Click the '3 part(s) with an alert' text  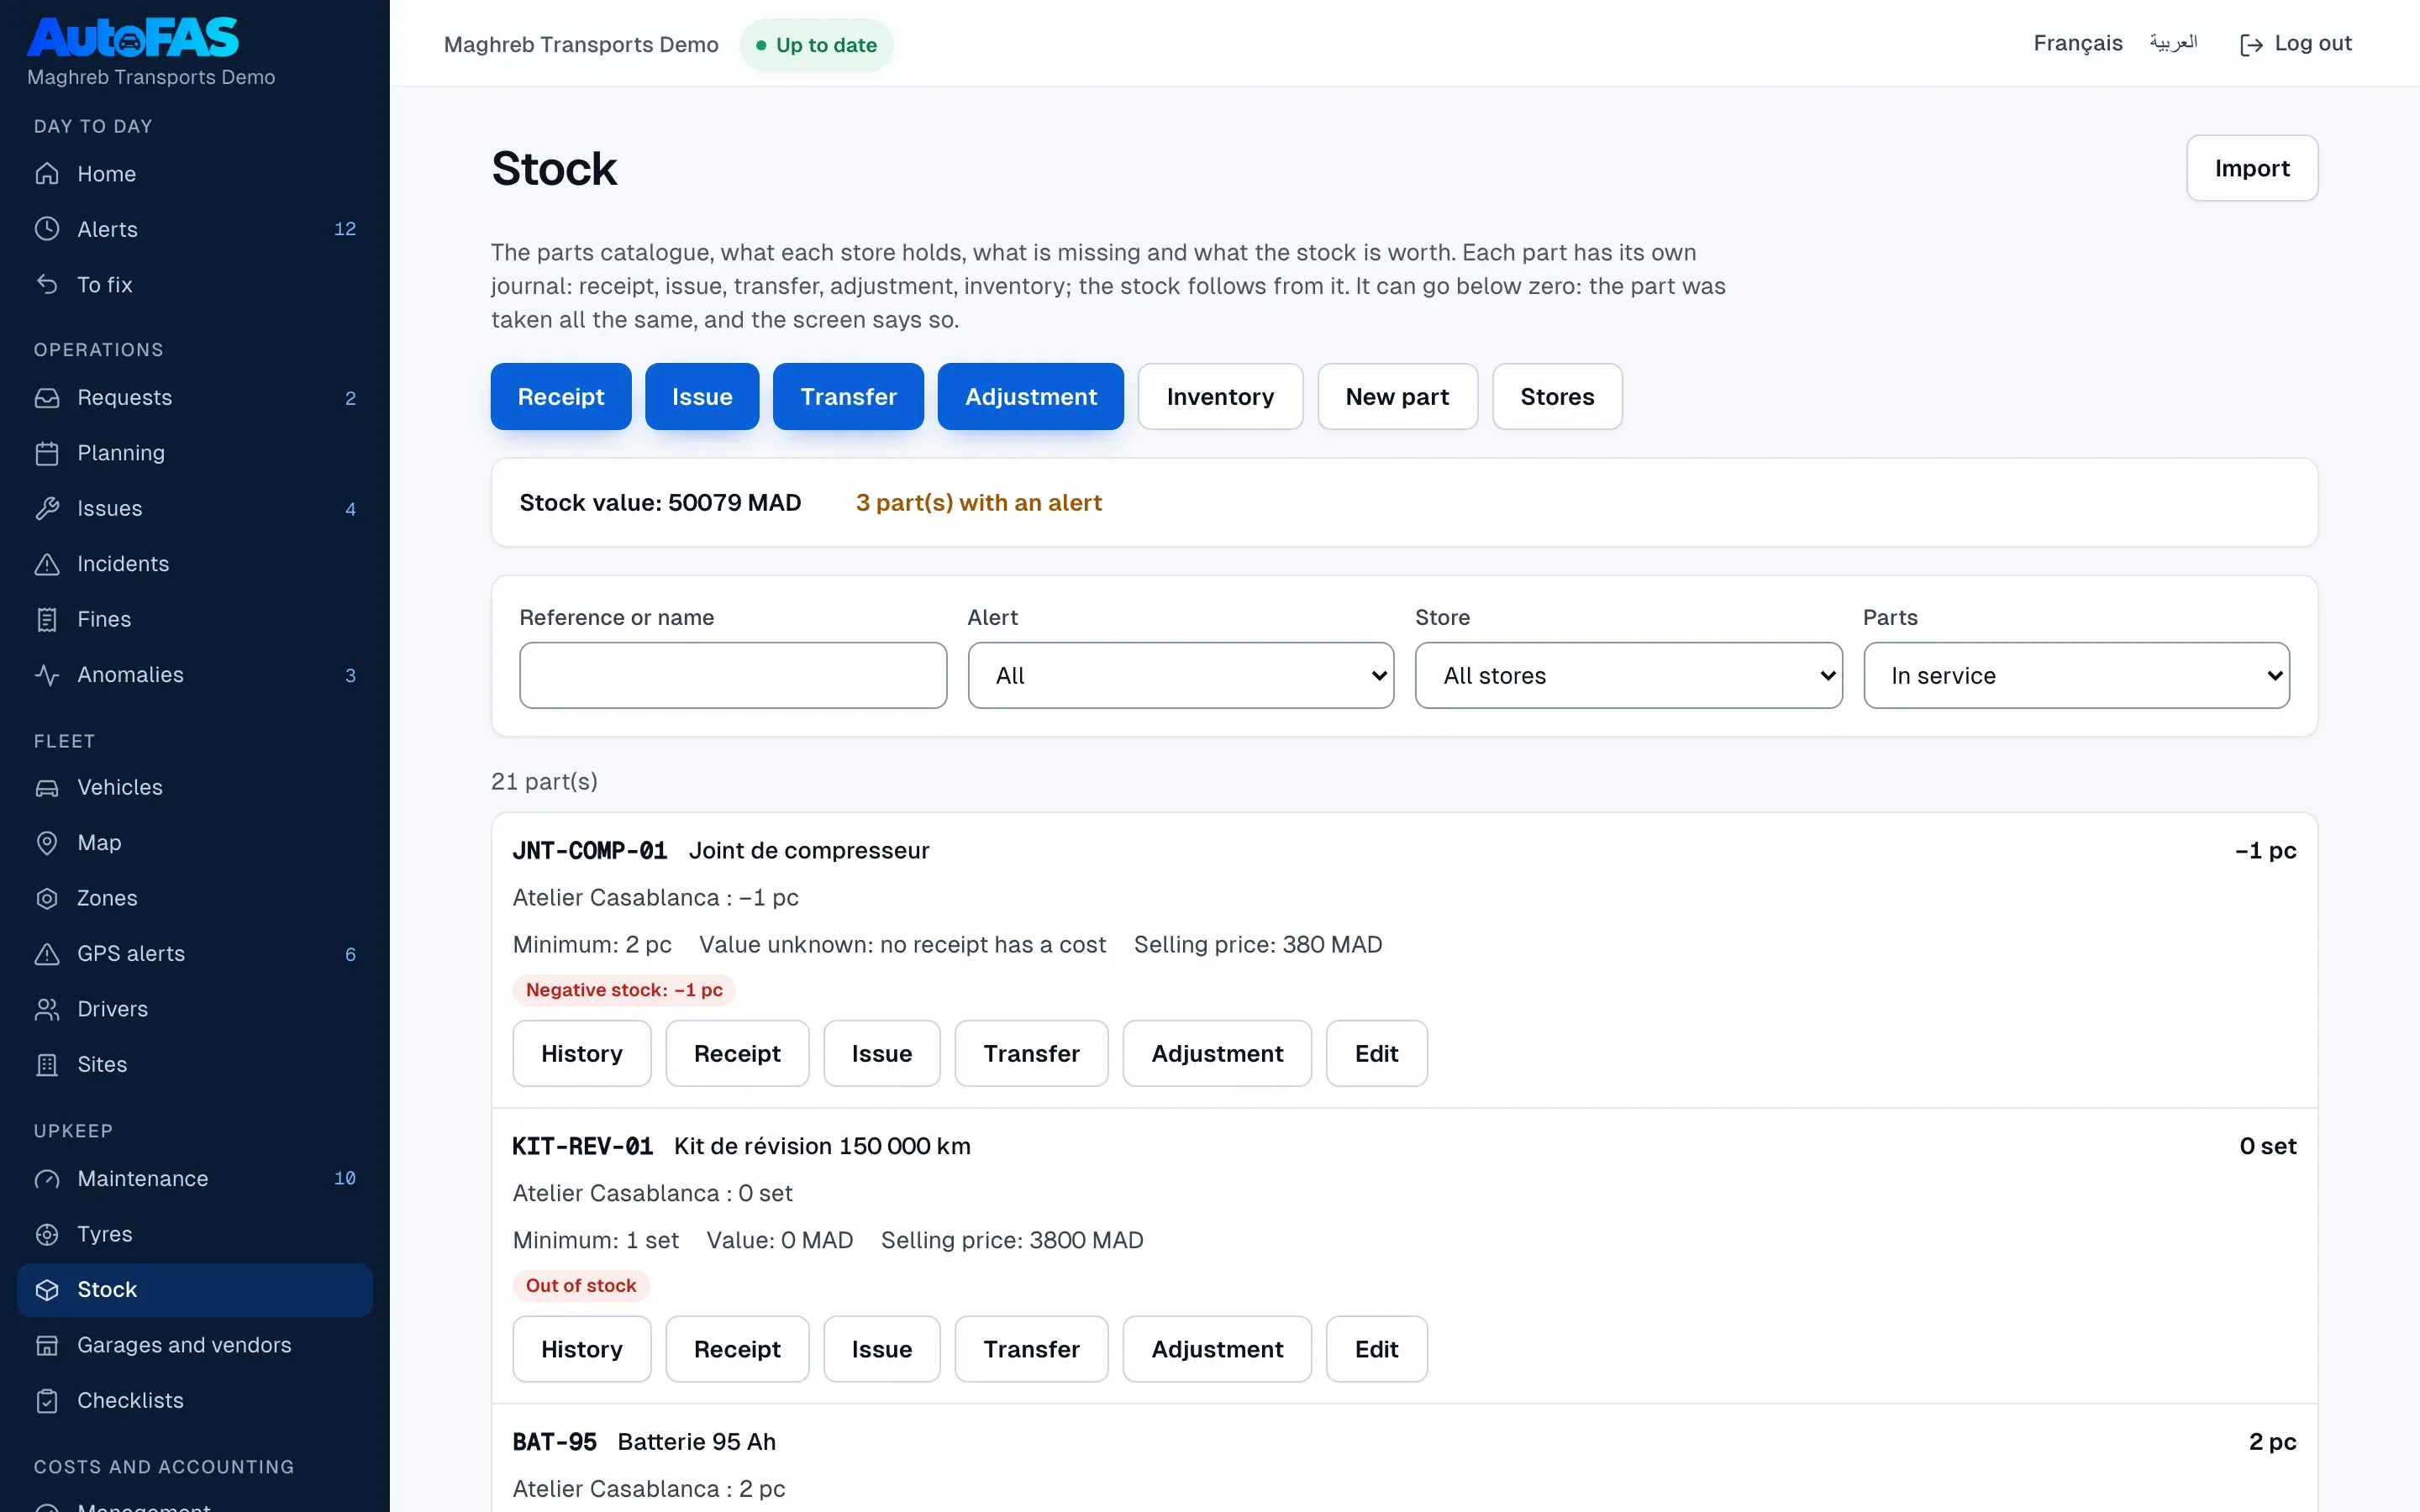coord(979,503)
